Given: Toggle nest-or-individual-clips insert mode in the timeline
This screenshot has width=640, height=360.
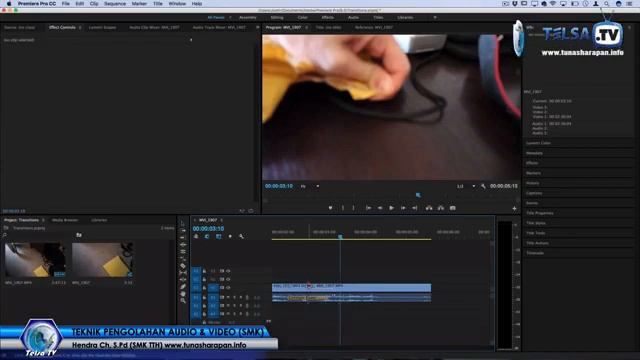Looking at the screenshot, I should tap(196, 236).
